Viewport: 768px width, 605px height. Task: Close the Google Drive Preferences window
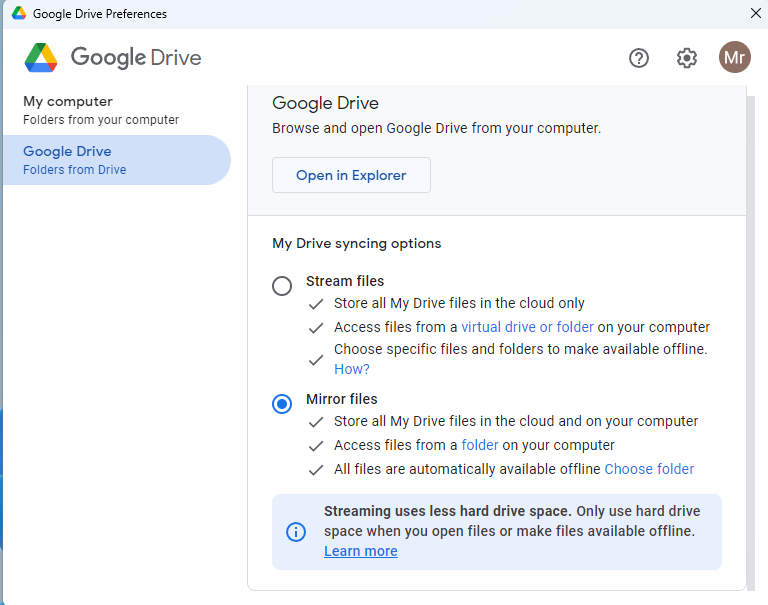pyautogui.click(x=756, y=13)
